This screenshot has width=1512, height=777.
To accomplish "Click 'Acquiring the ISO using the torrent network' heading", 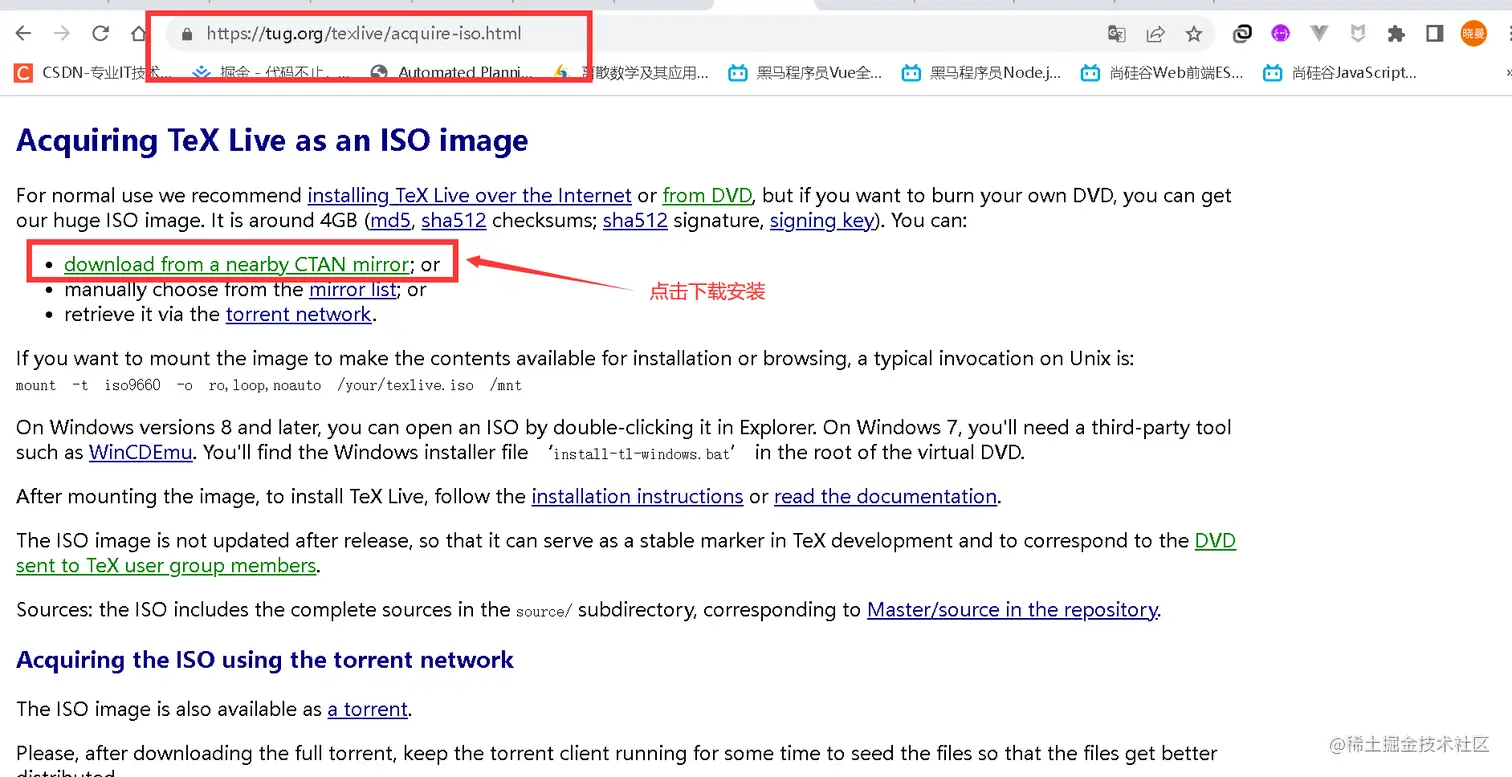I will pyautogui.click(x=265, y=660).
